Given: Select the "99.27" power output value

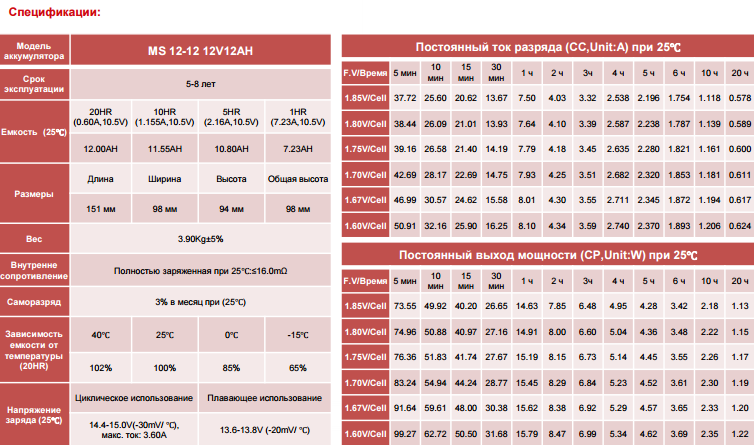Looking at the screenshot, I should coord(405,433).
